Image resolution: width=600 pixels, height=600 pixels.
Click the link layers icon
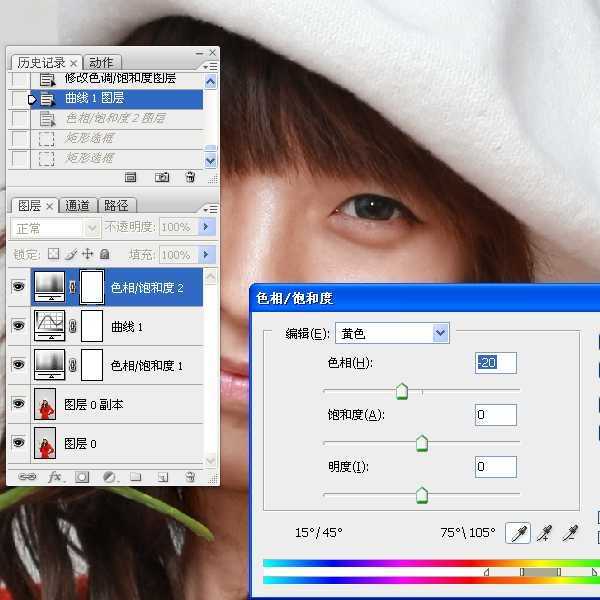tap(27, 477)
